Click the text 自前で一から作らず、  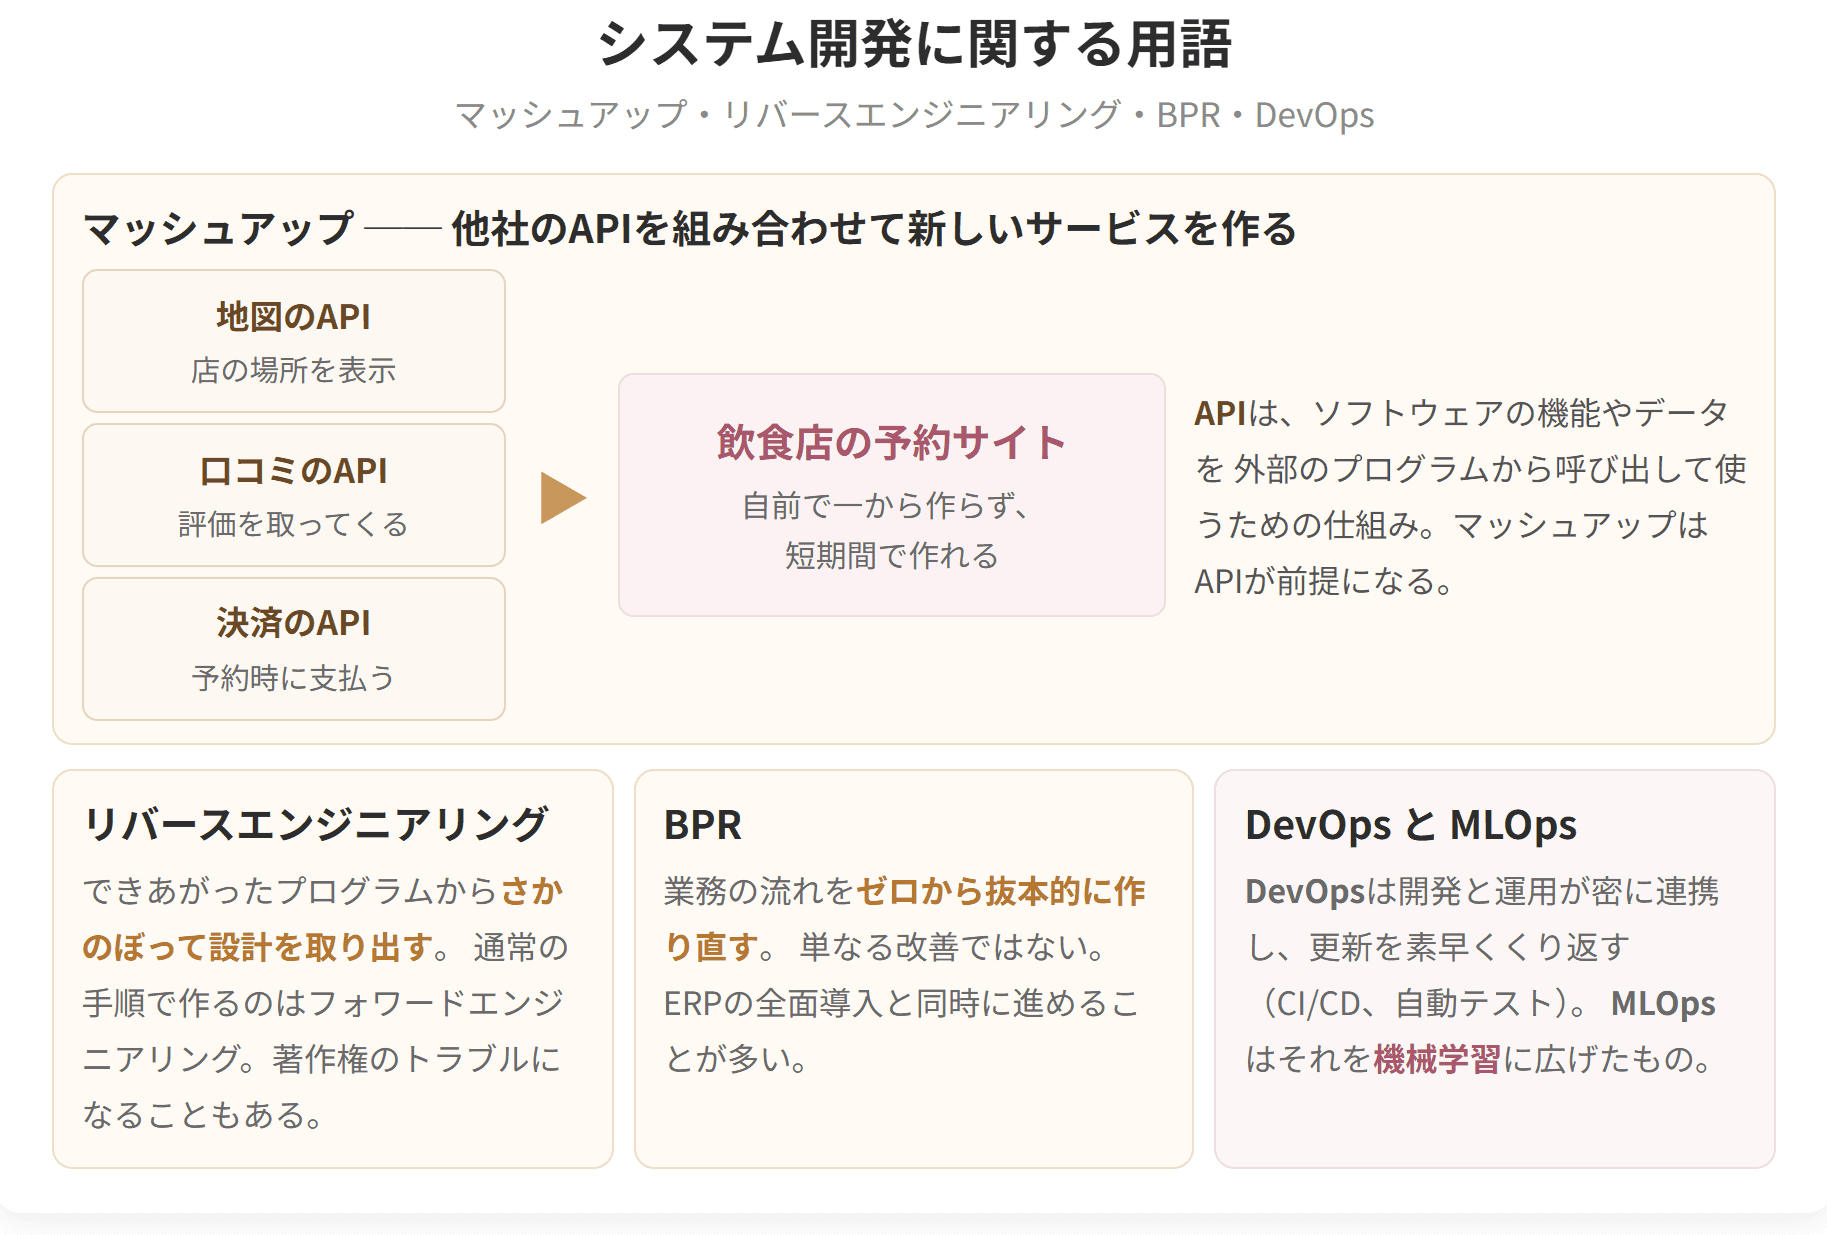tap(886, 505)
